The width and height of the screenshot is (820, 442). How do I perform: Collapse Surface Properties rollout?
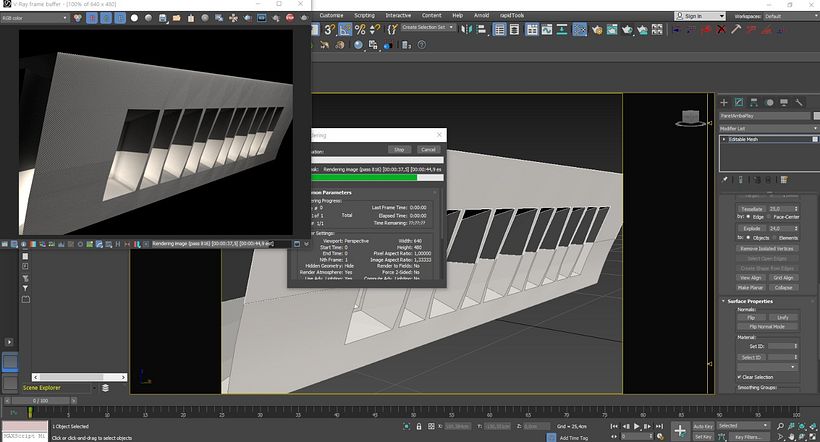pos(748,301)
